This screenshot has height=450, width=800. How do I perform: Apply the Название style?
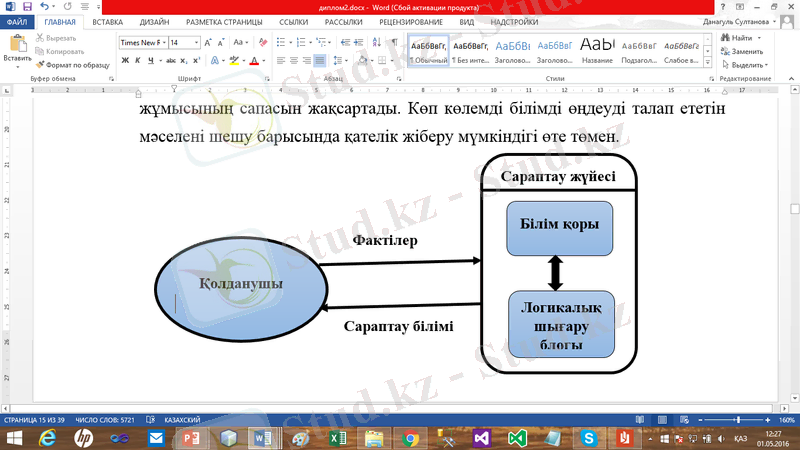[597, 48]
